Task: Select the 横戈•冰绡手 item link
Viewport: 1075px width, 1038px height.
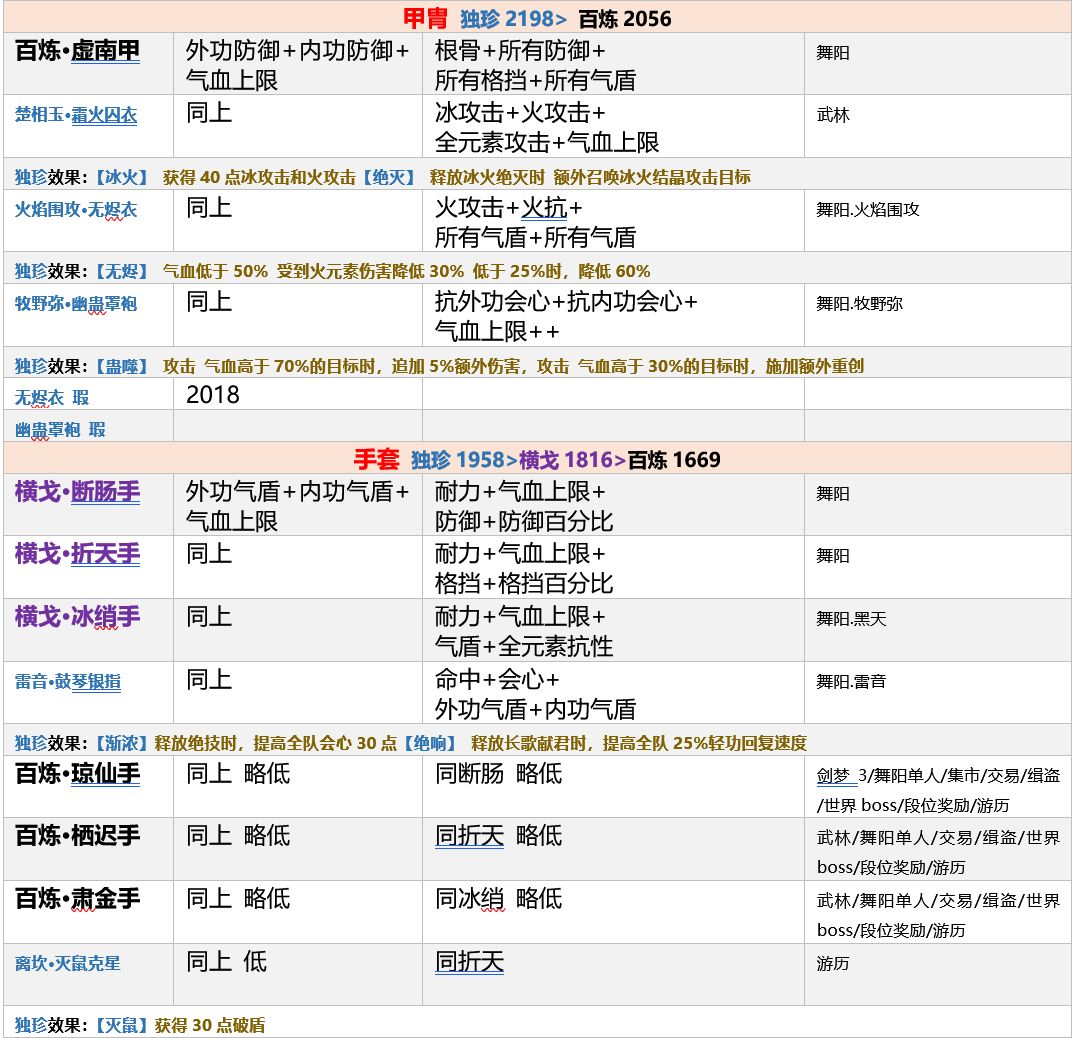Action: 78,617
